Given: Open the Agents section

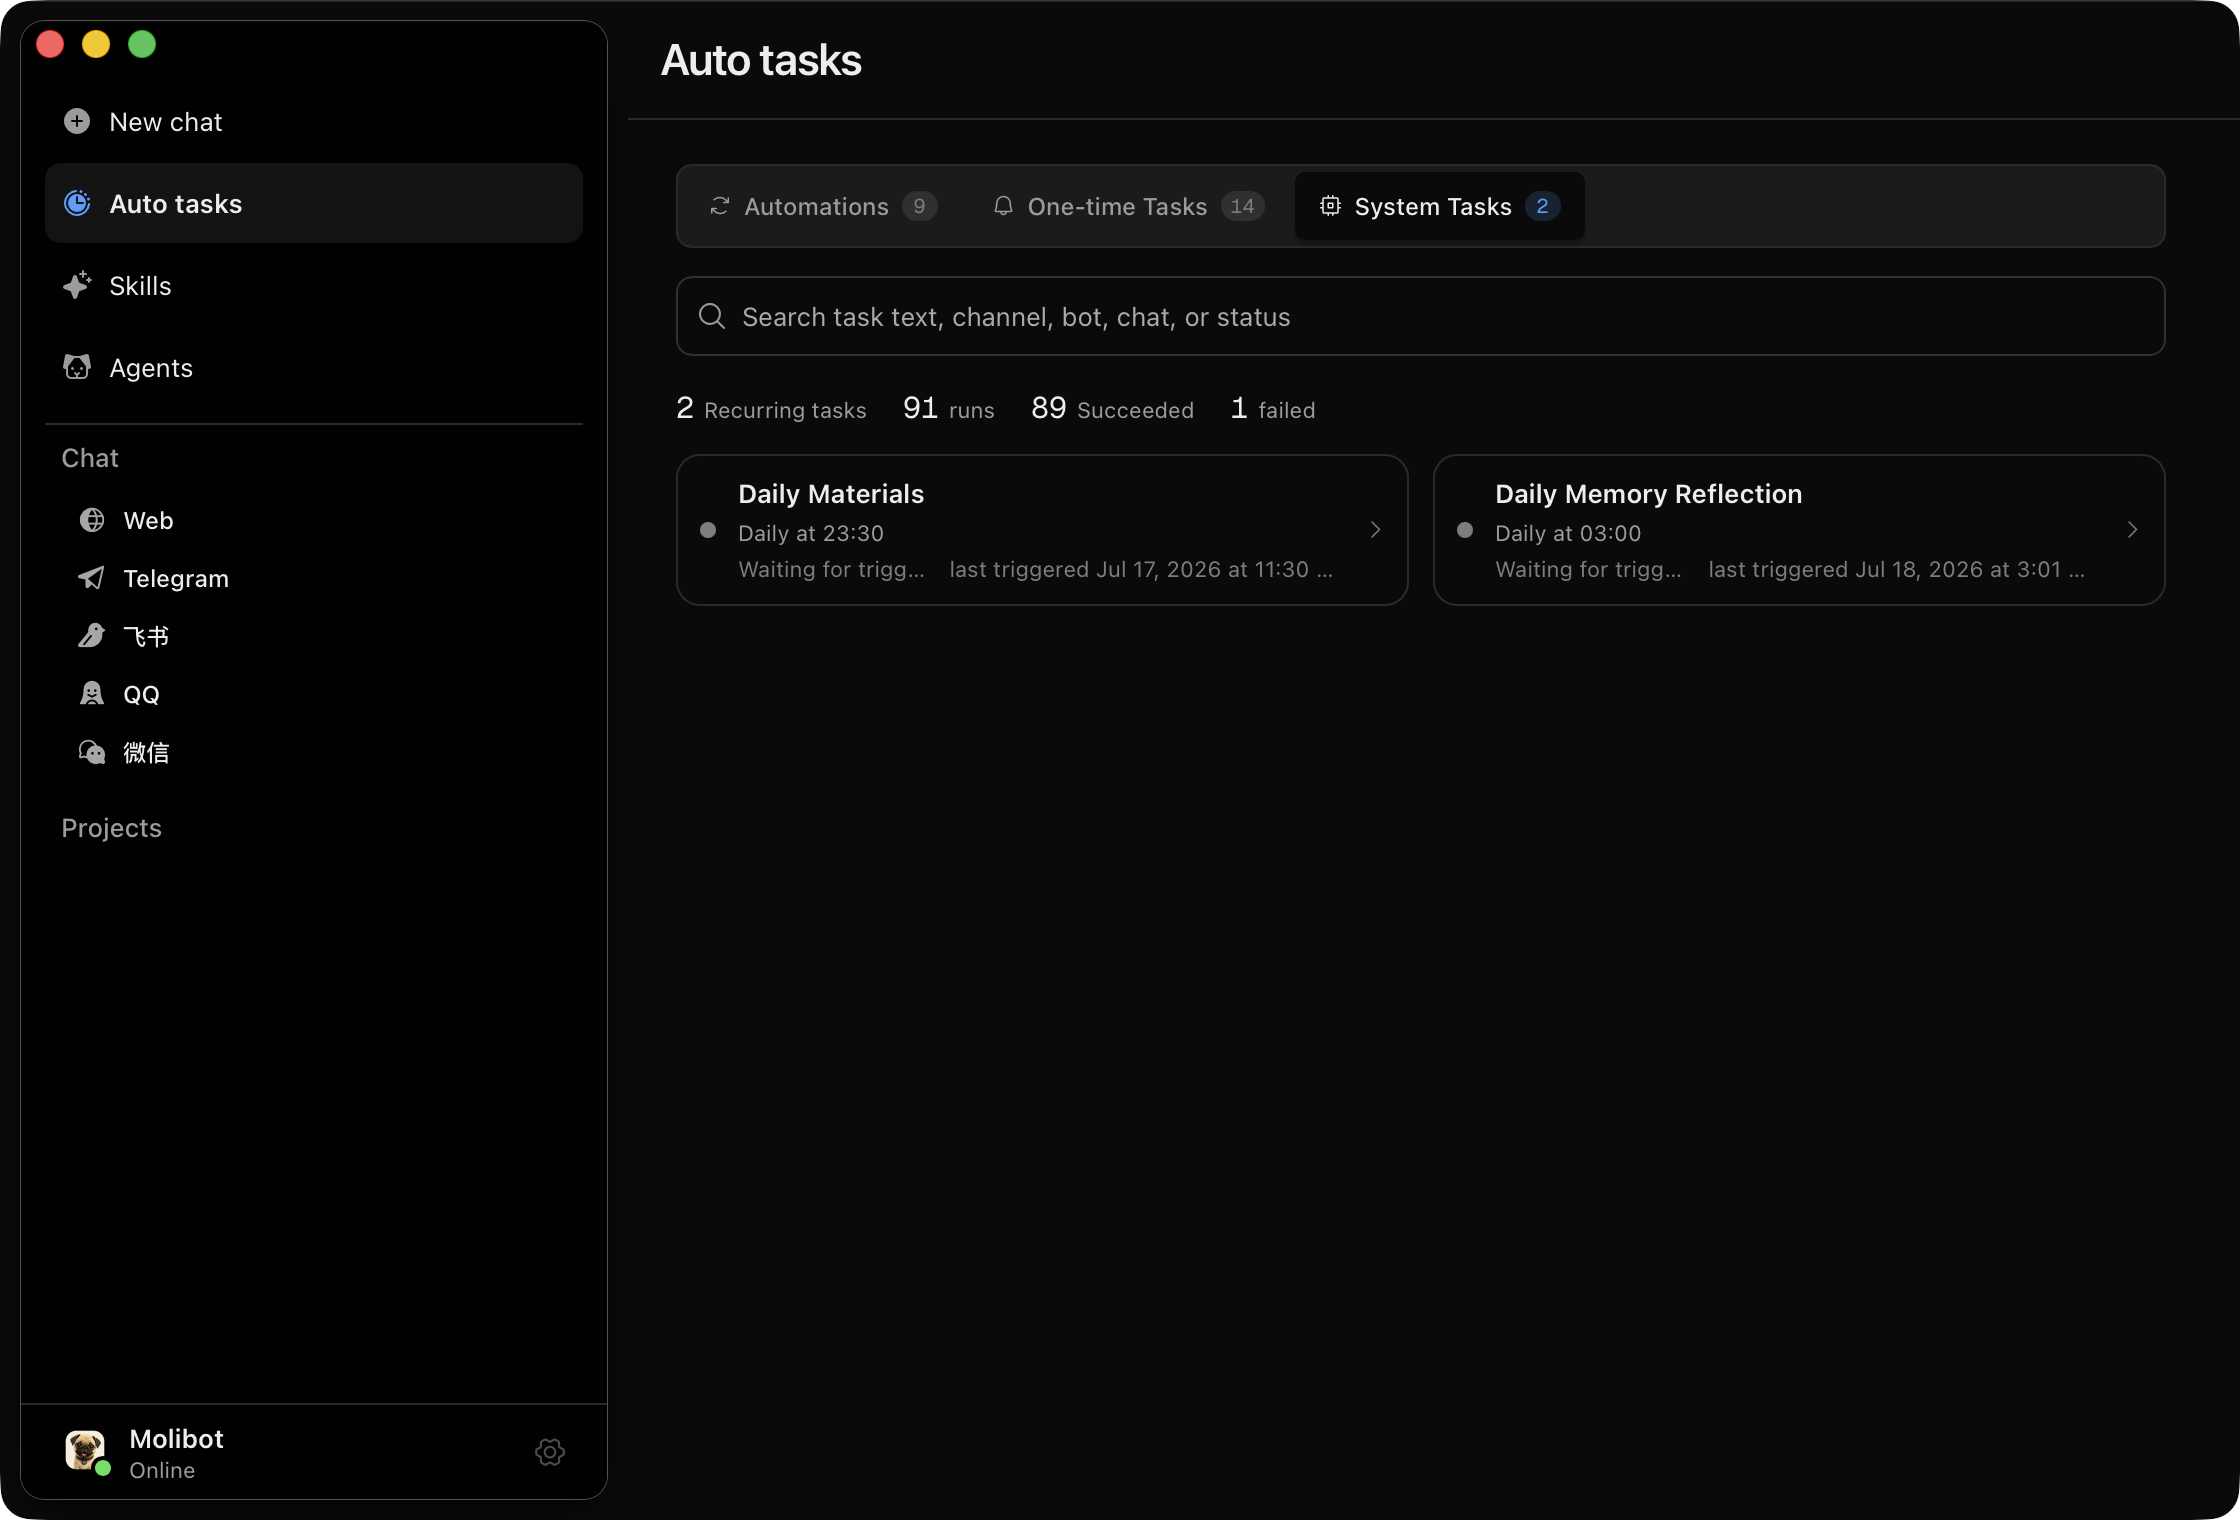Looking at the screenshot, I should [x=314, y=368].
